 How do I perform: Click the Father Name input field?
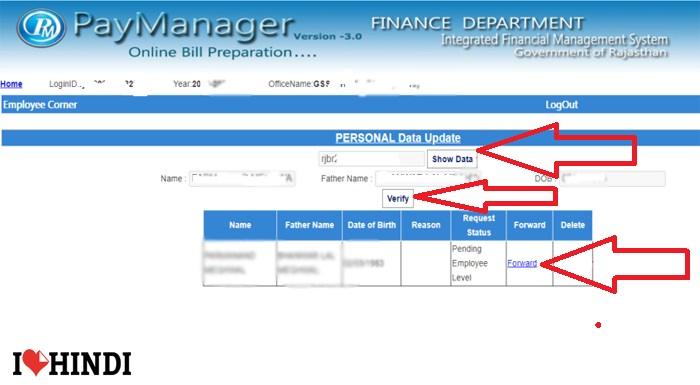(428, 179)
